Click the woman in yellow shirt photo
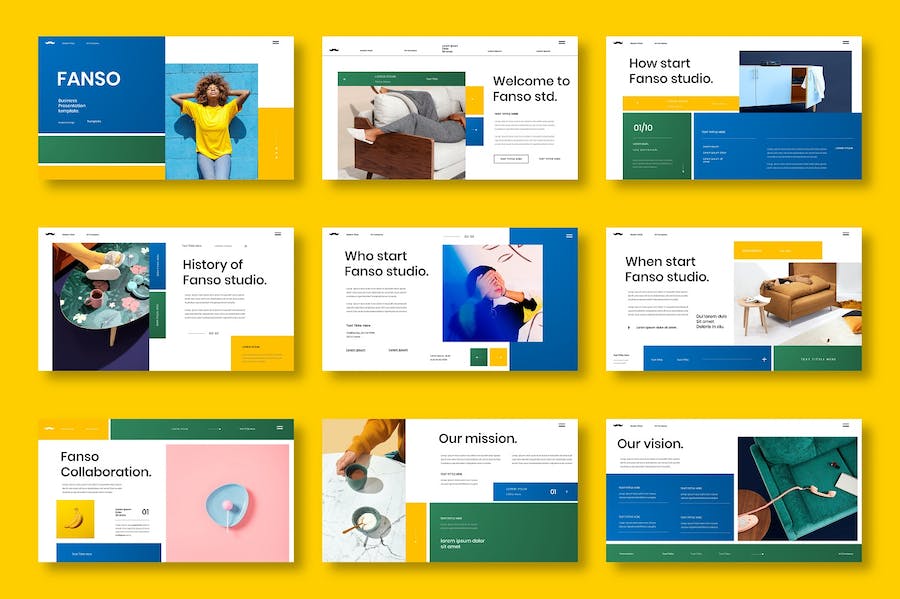 (x=211, y=122)
